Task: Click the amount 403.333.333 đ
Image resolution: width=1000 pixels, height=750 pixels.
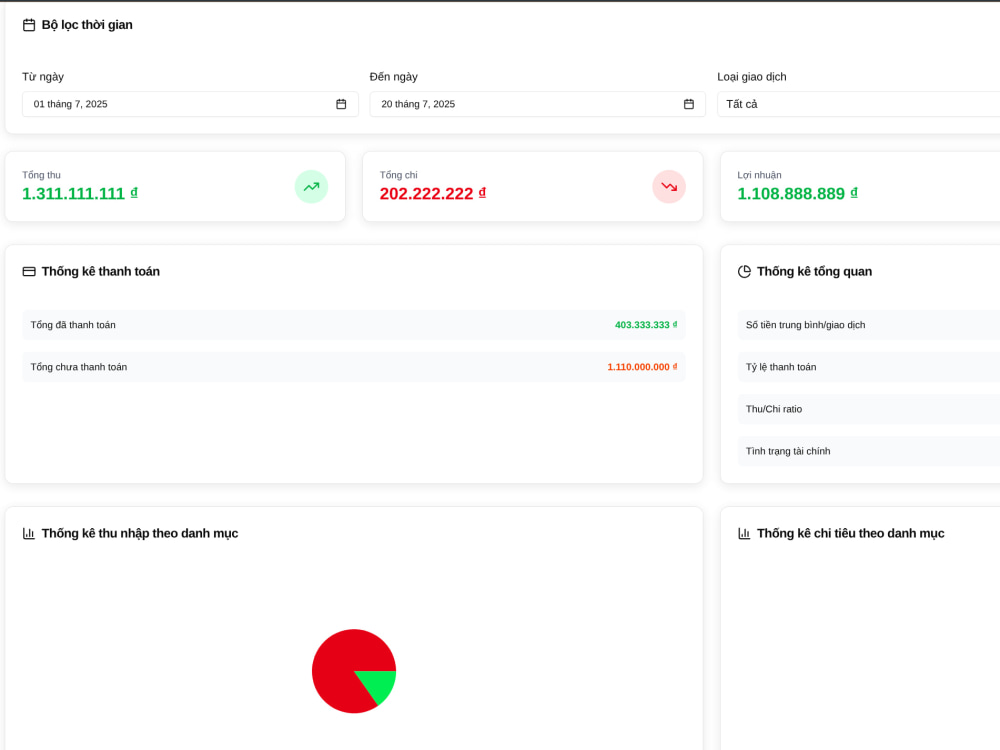Action: (645, 325)
